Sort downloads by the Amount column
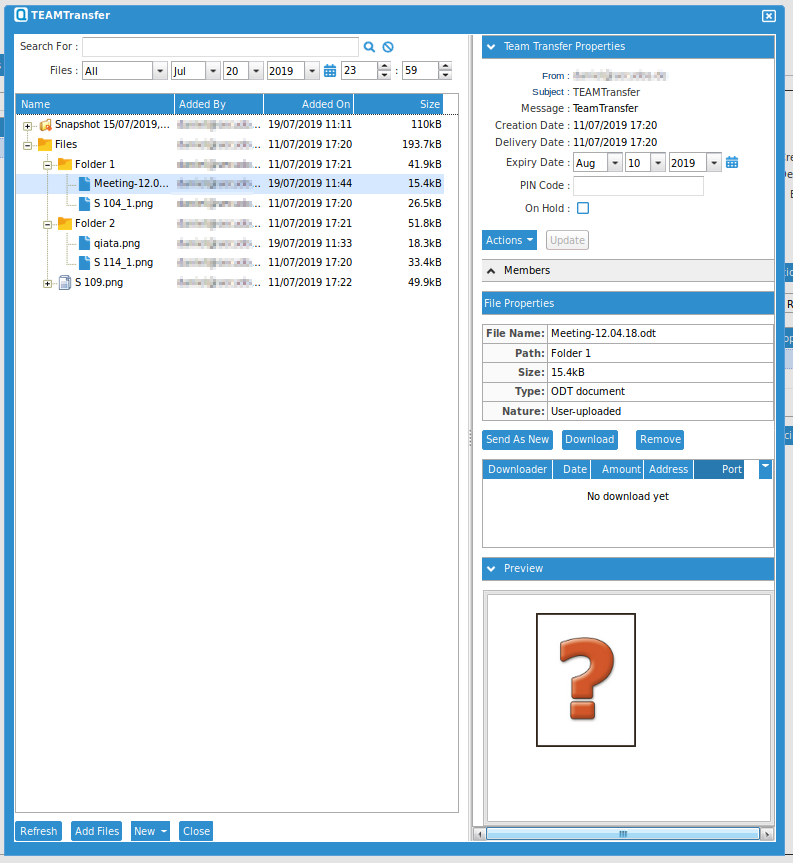 click(617, 469)
